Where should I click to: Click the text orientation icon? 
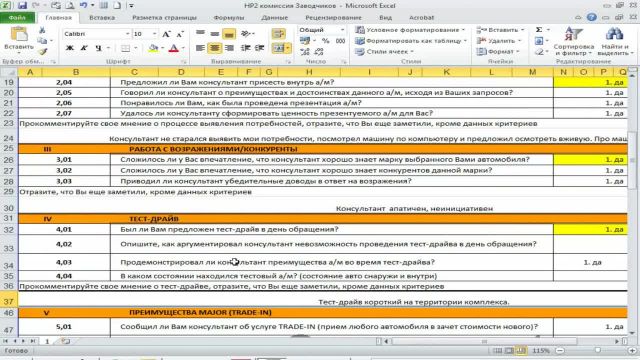(x=245, y=33)
